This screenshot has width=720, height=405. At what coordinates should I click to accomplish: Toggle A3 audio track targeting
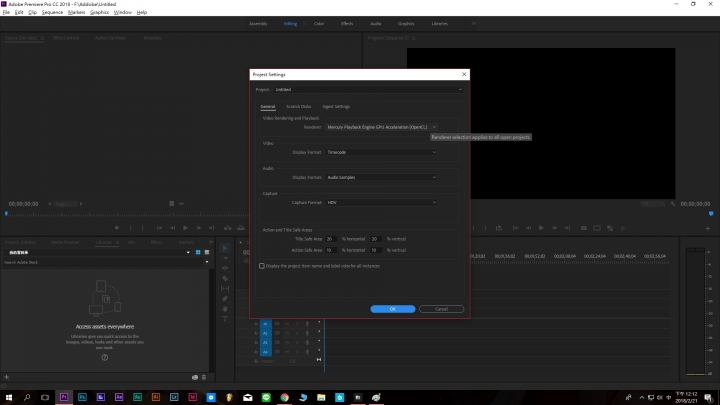265,343
